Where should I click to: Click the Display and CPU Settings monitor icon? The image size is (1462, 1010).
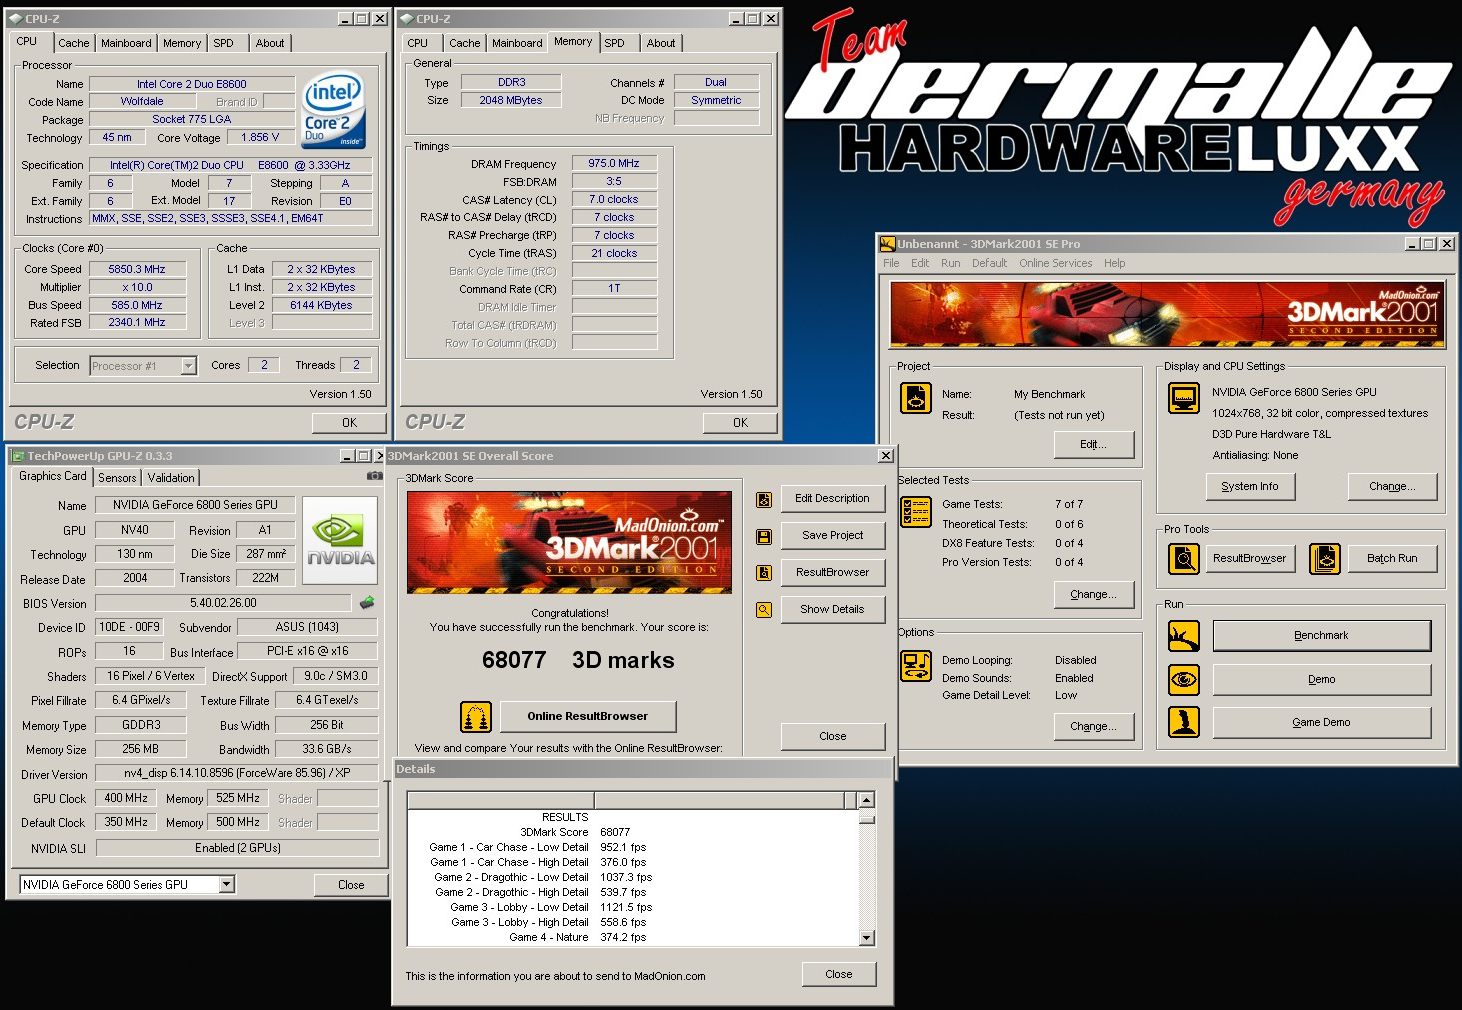click(1184, 398)
